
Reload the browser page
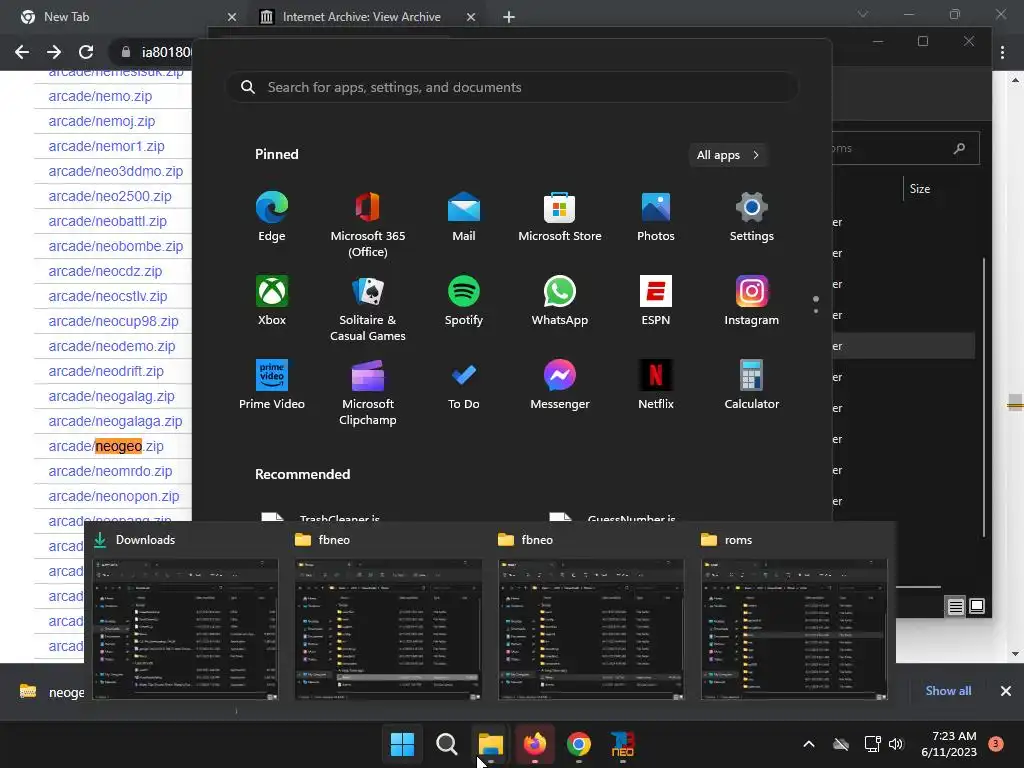(x=86, y=52)
